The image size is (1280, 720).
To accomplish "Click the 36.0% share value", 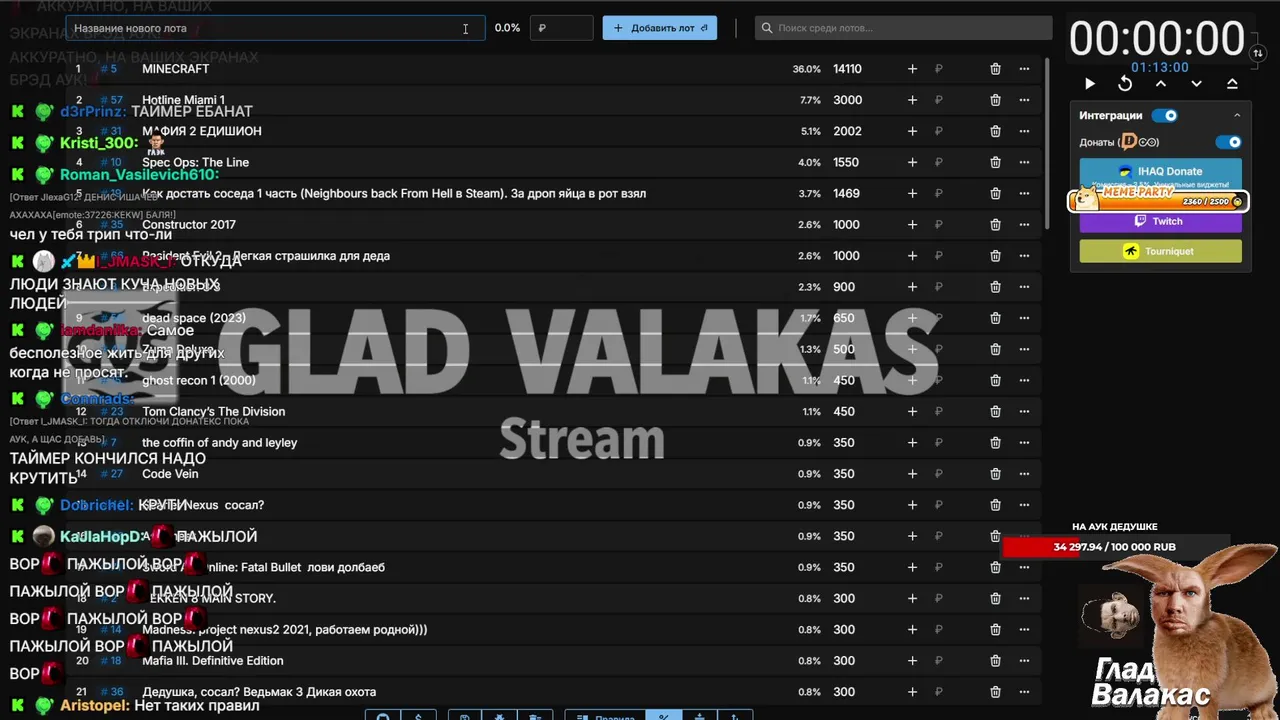I will 806,69.
